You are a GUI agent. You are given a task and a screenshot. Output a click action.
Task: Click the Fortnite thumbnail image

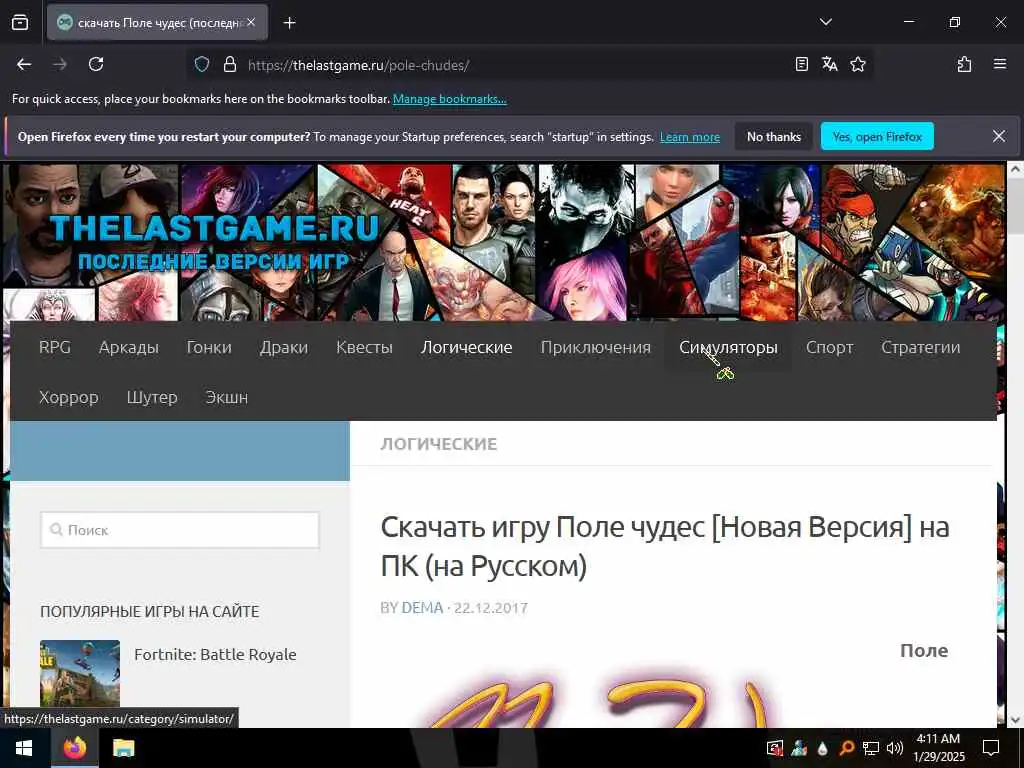point(80,673)
